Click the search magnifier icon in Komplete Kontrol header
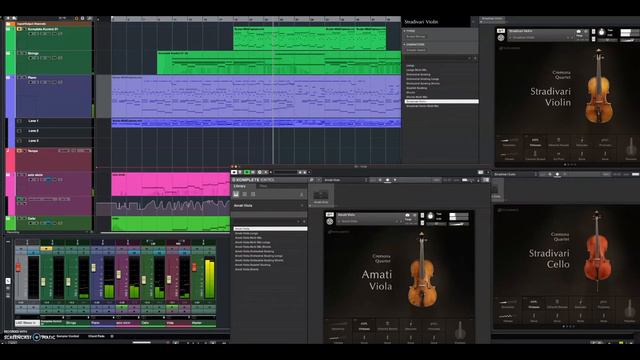640x360 pixels. 311,180
